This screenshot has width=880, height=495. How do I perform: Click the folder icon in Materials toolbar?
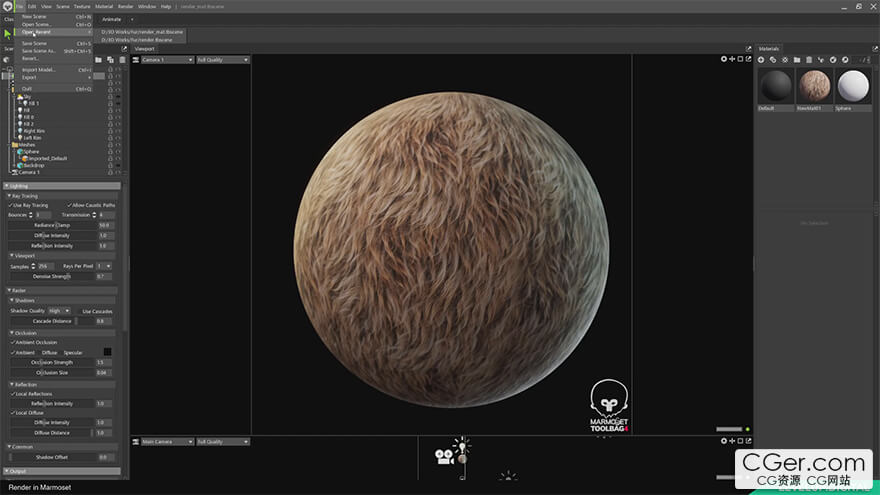(797, 60)
